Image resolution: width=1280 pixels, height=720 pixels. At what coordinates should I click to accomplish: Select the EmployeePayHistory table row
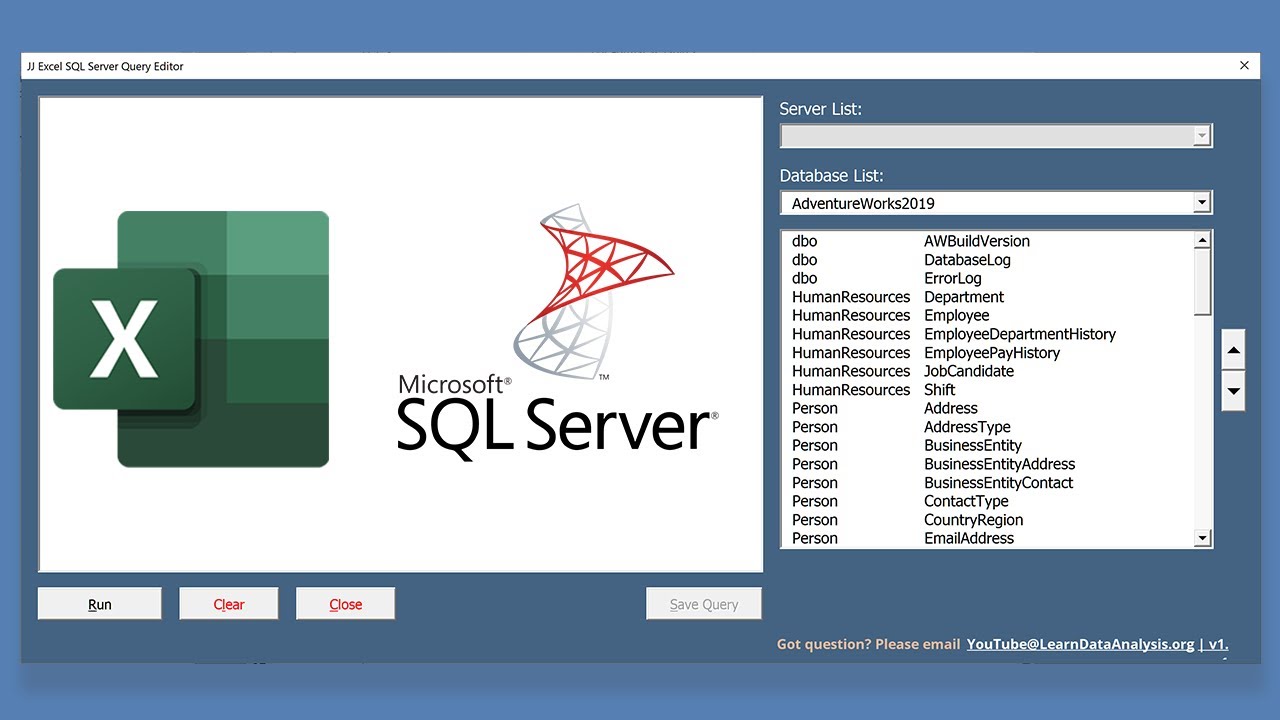[988, 353]
